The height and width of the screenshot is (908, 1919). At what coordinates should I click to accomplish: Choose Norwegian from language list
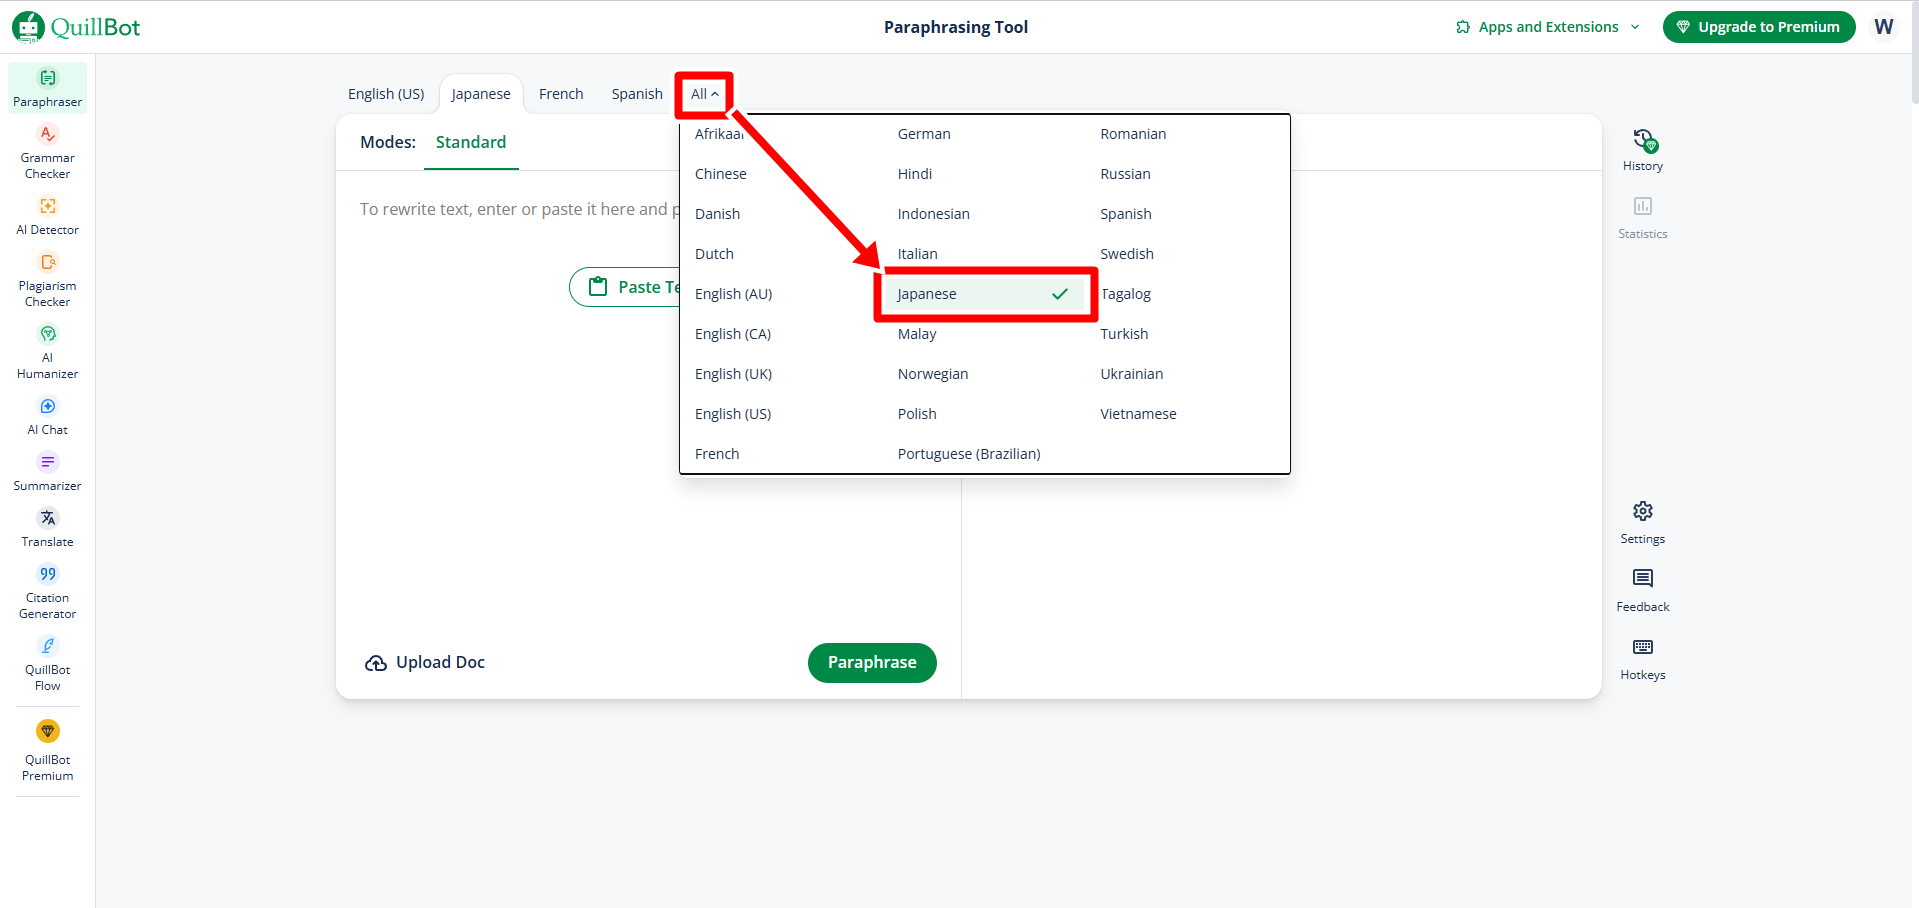(985, 374)
